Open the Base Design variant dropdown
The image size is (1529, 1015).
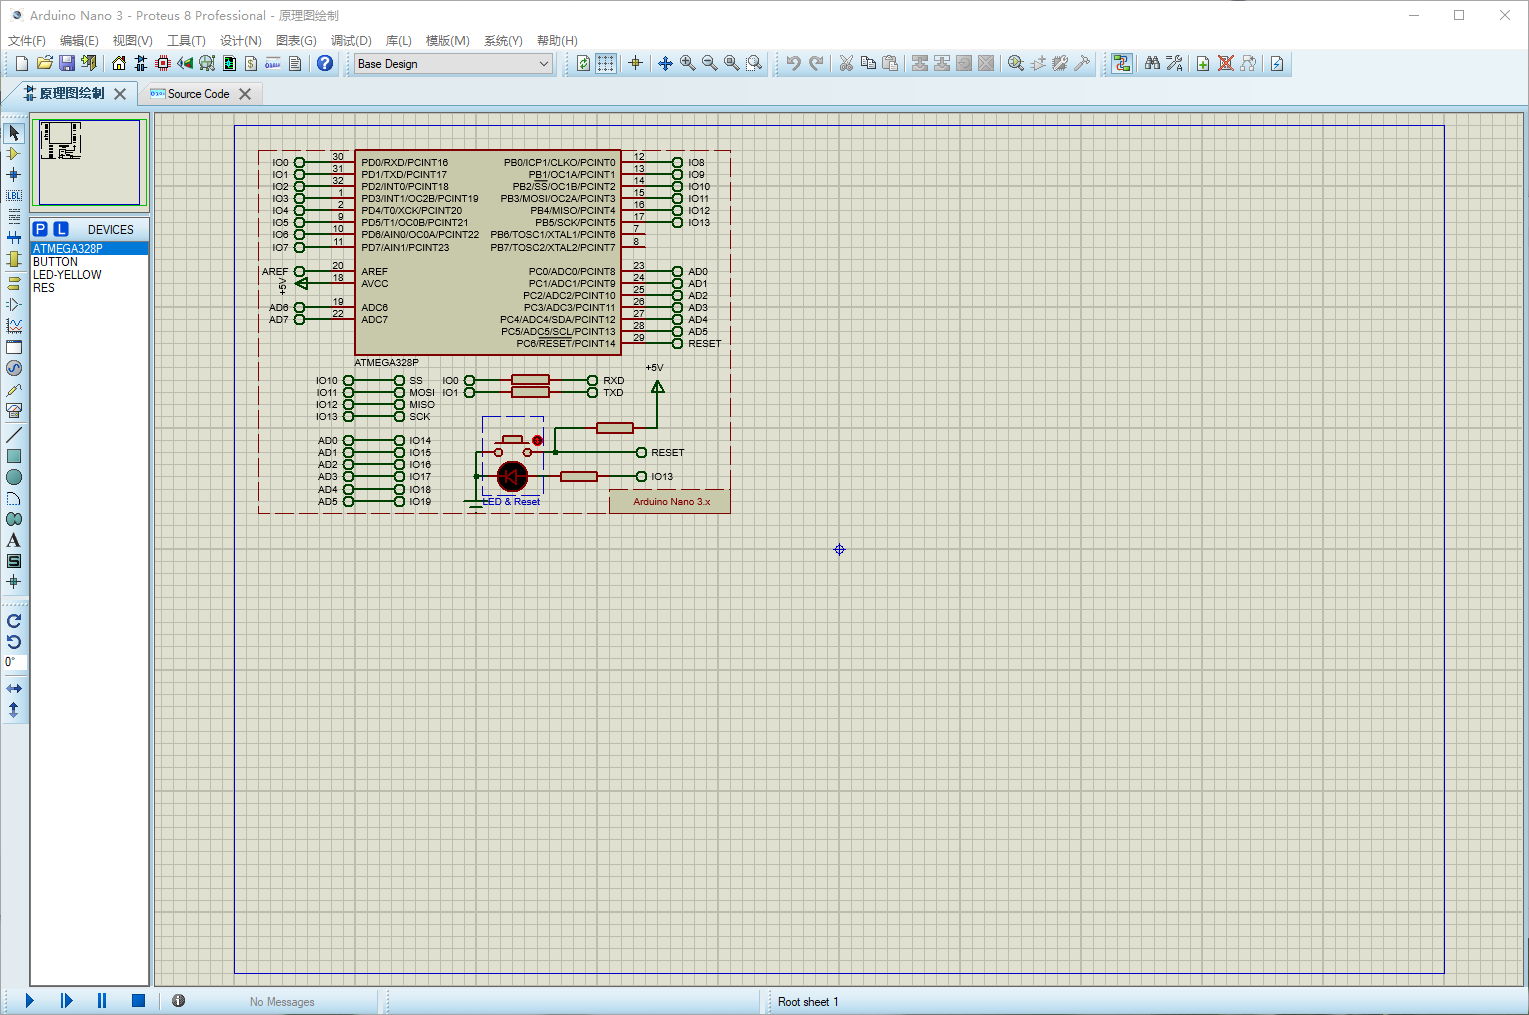(x=454, y=63)
